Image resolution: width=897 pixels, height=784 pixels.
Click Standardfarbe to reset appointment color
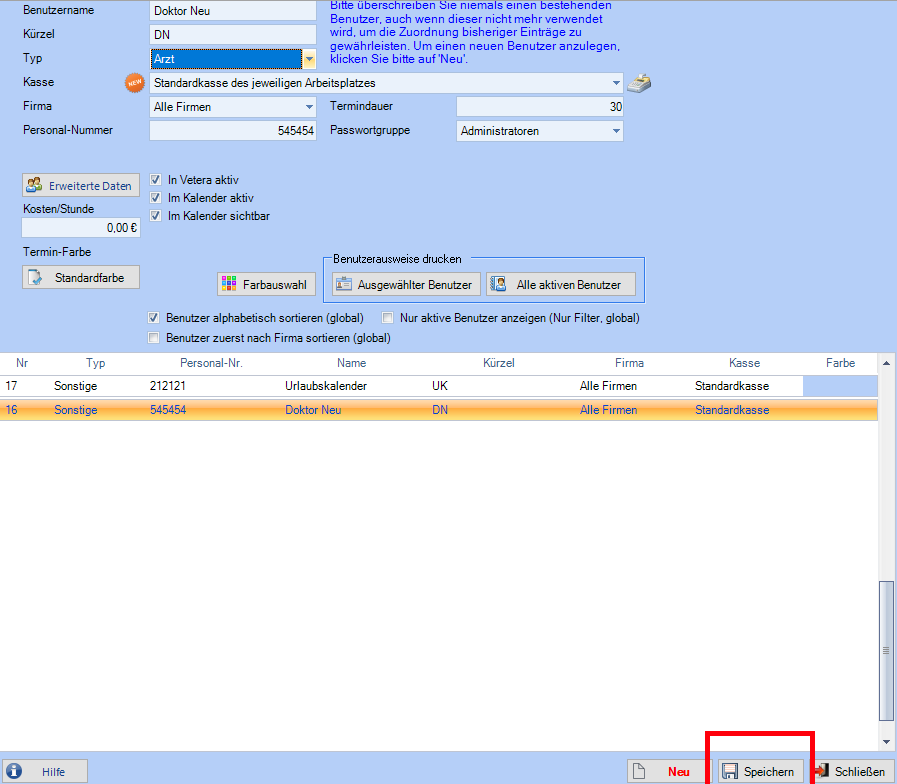click(81, 277)
